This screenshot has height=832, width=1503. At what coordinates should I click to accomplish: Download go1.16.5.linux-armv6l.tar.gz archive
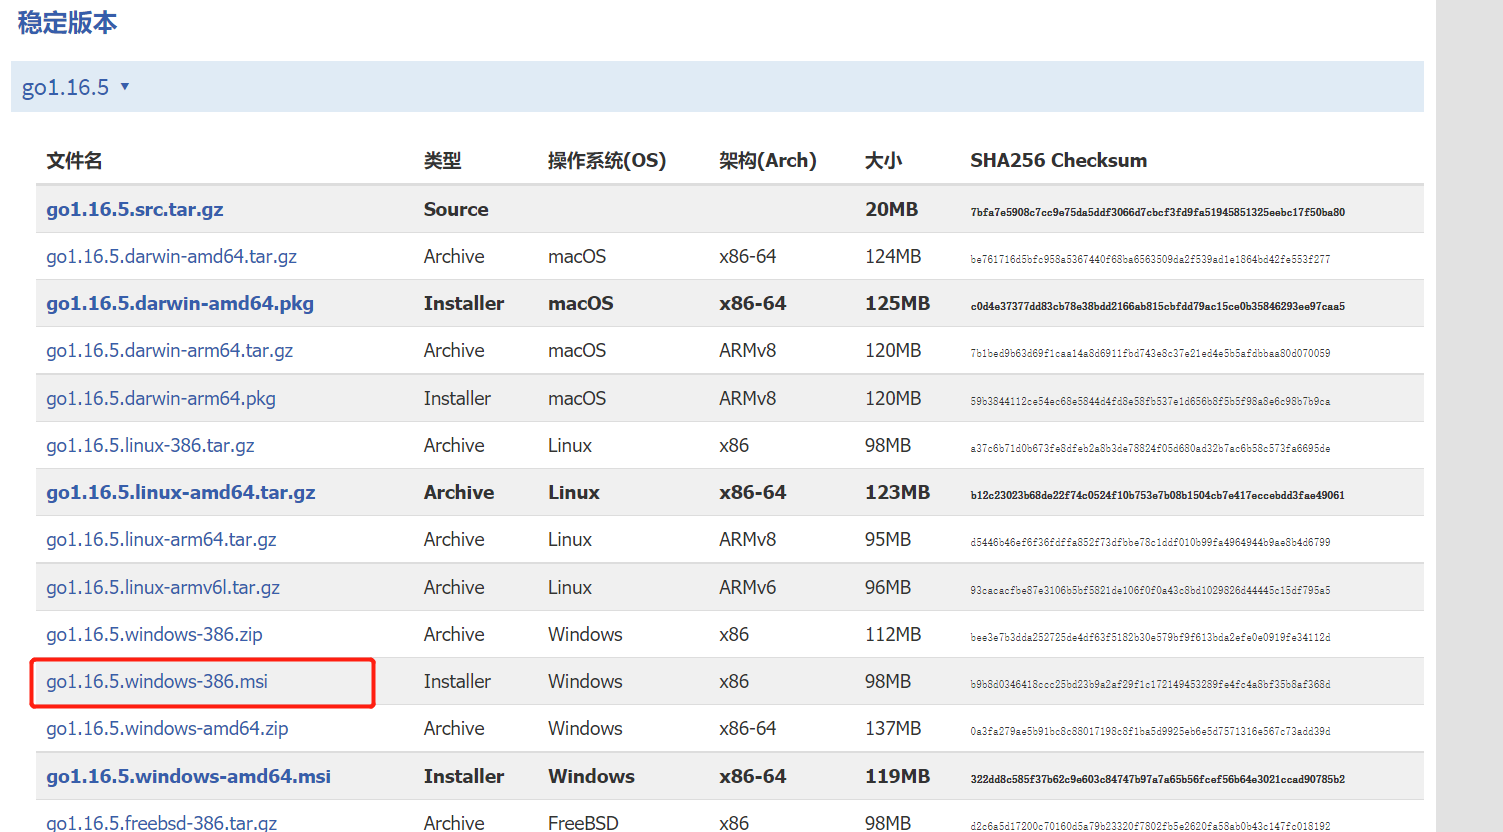(163, 587)
